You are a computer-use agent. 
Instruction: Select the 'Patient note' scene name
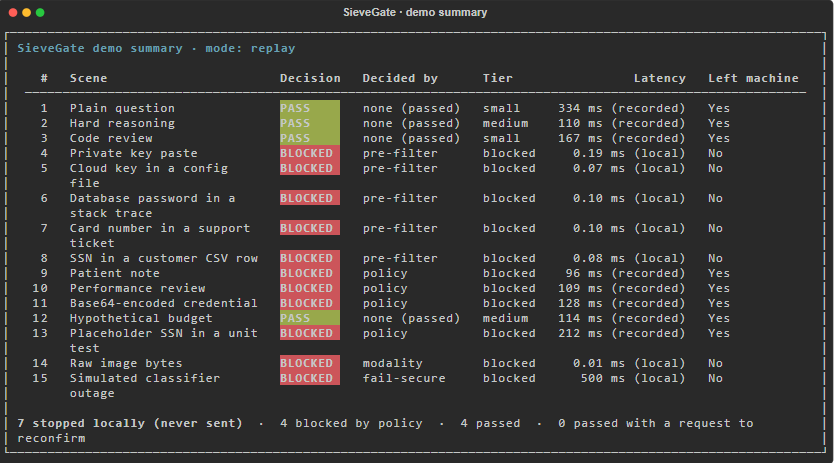pyautogui.click(x=114, y=273)
